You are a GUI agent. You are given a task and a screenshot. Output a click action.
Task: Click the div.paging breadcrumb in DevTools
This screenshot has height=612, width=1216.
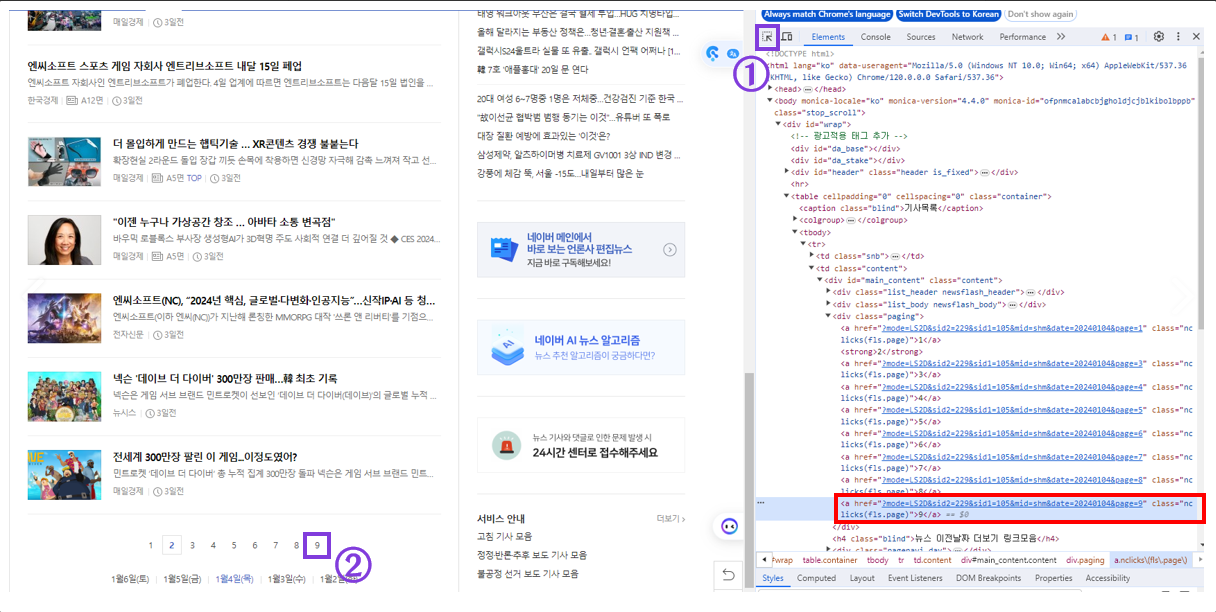coord(1085,560)
